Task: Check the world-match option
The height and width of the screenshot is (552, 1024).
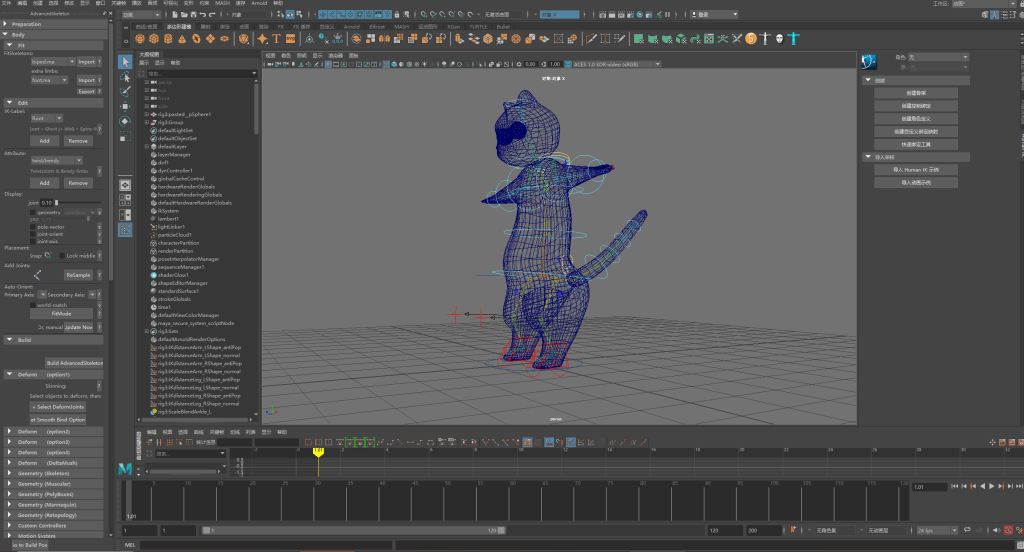Action: pos(32,304)
